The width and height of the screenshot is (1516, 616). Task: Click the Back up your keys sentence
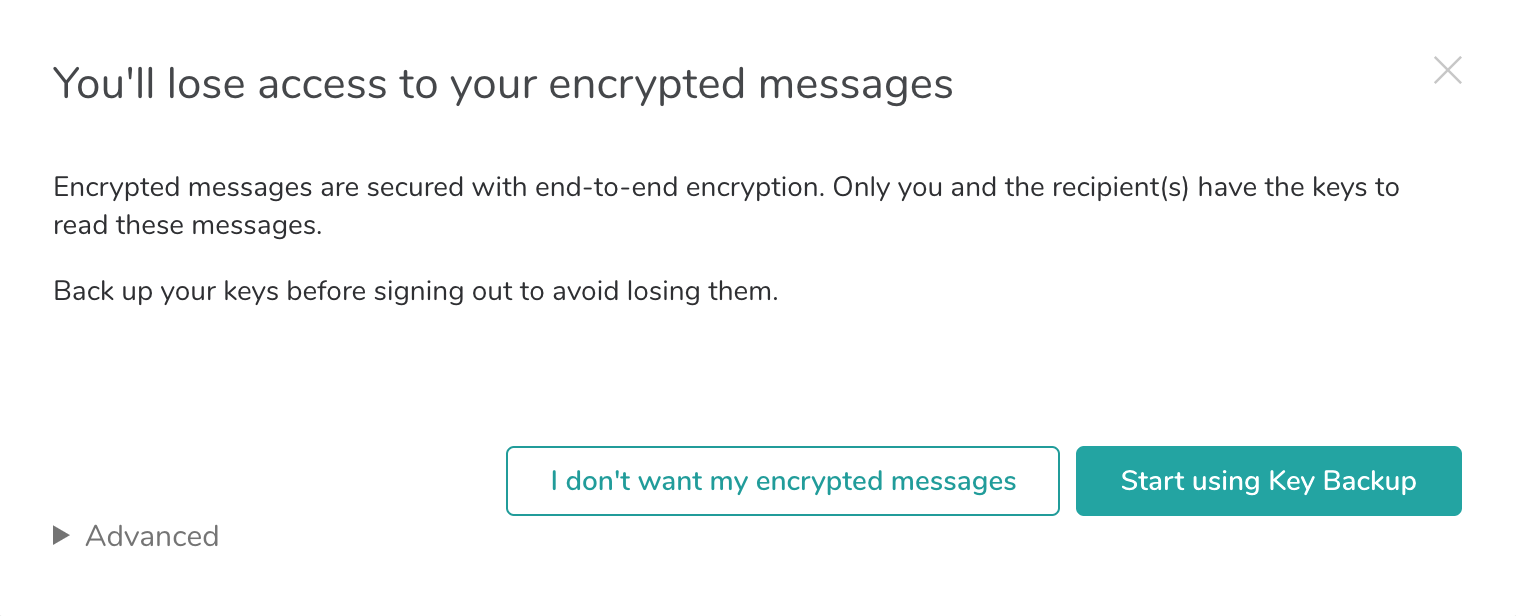[415, 293]
